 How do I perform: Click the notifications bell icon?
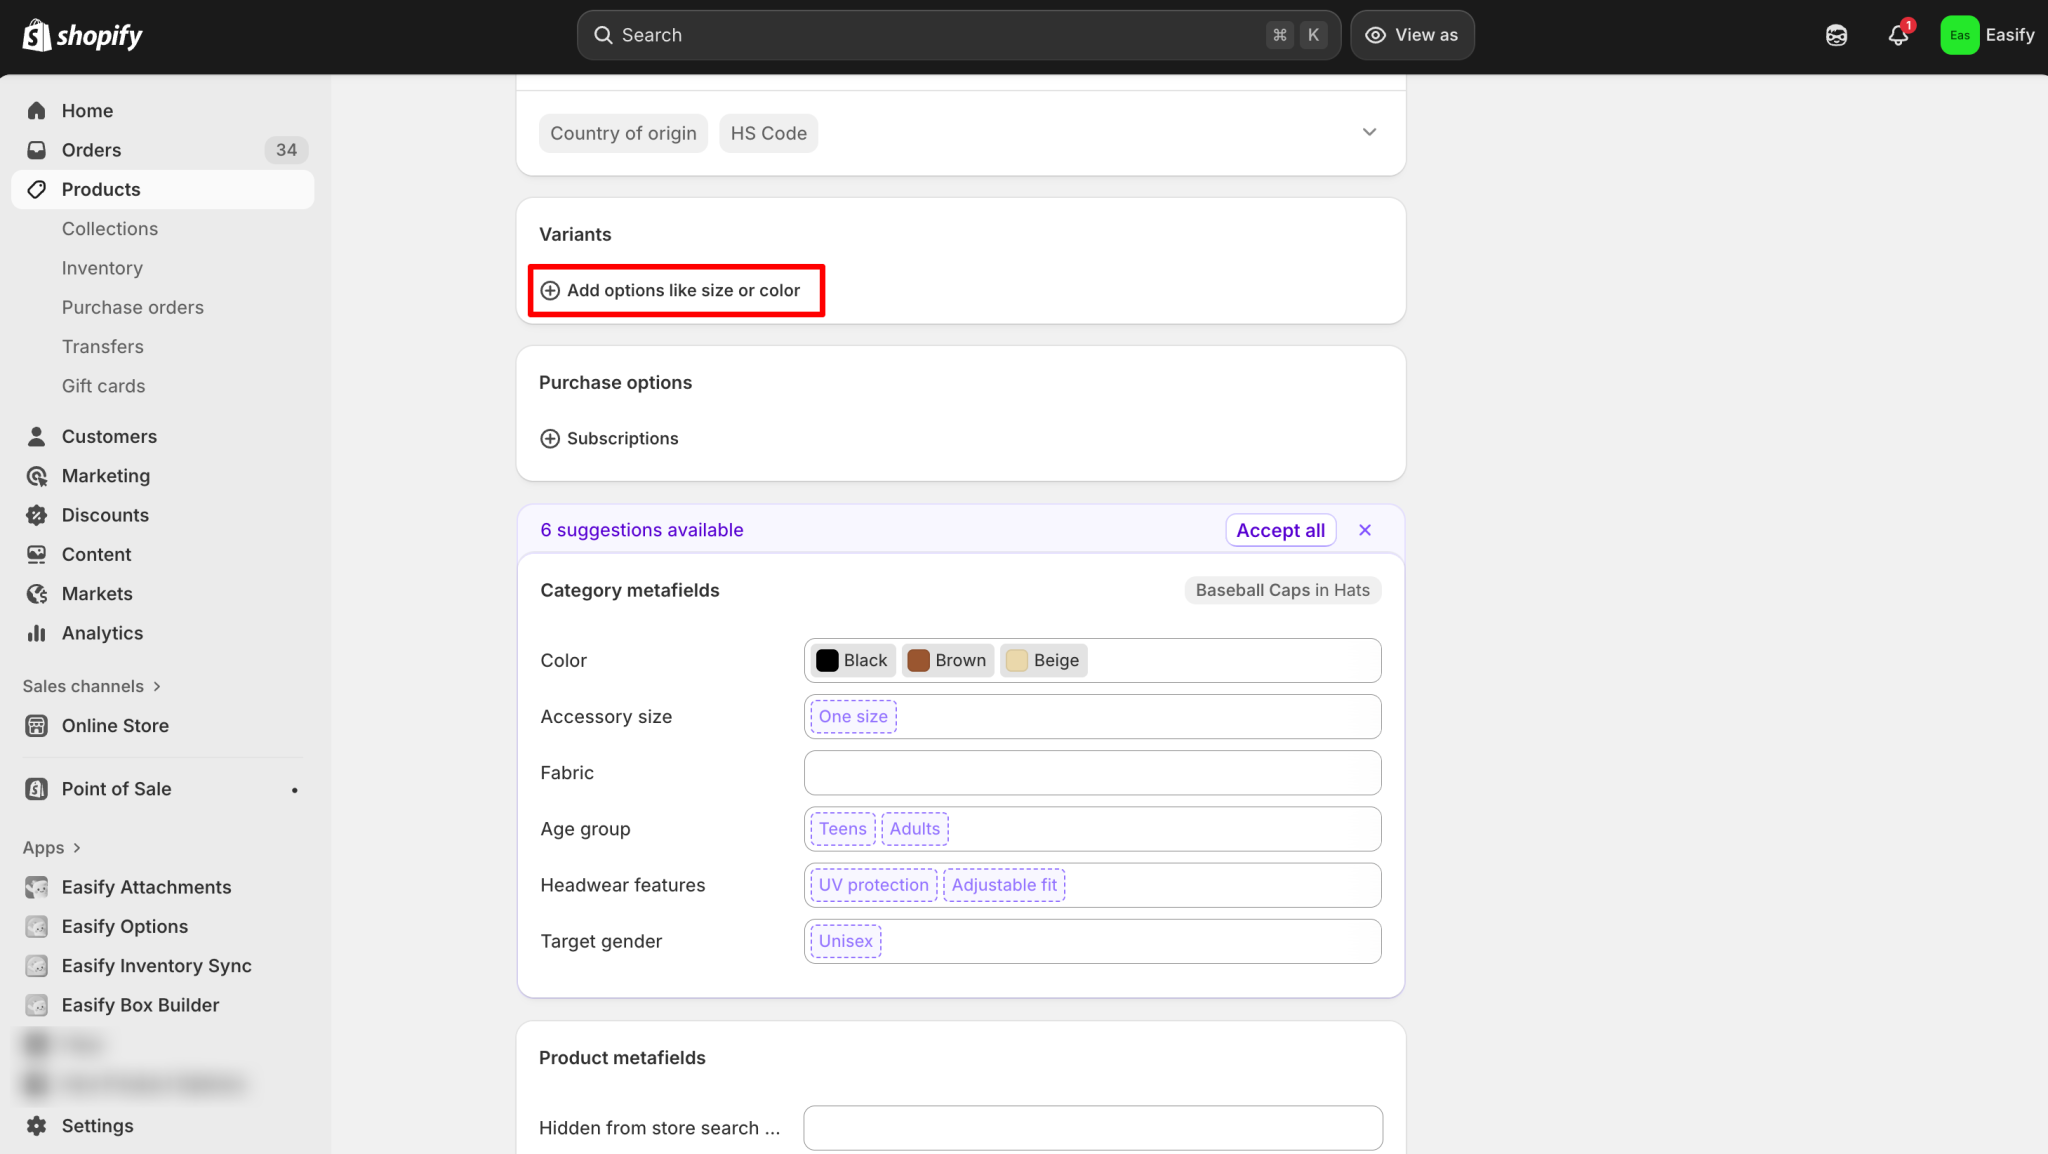1897,35
